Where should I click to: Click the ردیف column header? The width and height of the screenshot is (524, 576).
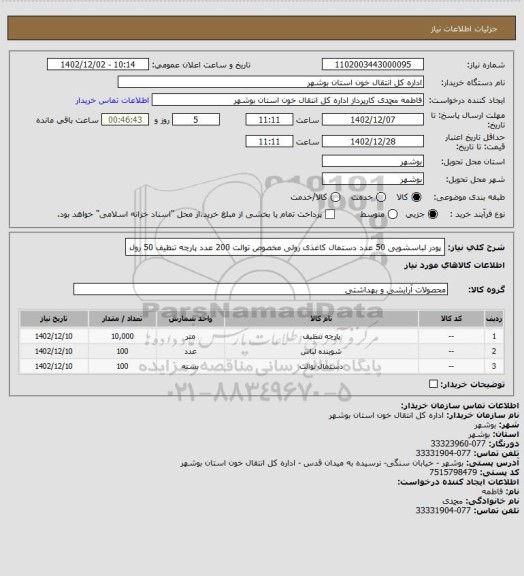click(x=494, y=319)
